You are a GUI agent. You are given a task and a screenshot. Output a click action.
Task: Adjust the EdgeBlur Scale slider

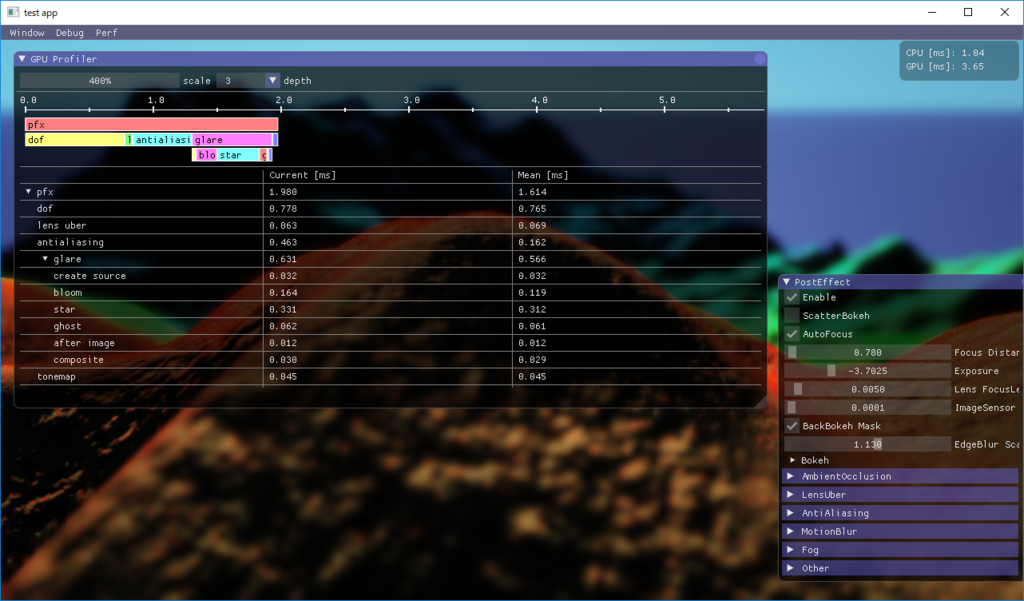pyautogui.click(x=867, y=444)
